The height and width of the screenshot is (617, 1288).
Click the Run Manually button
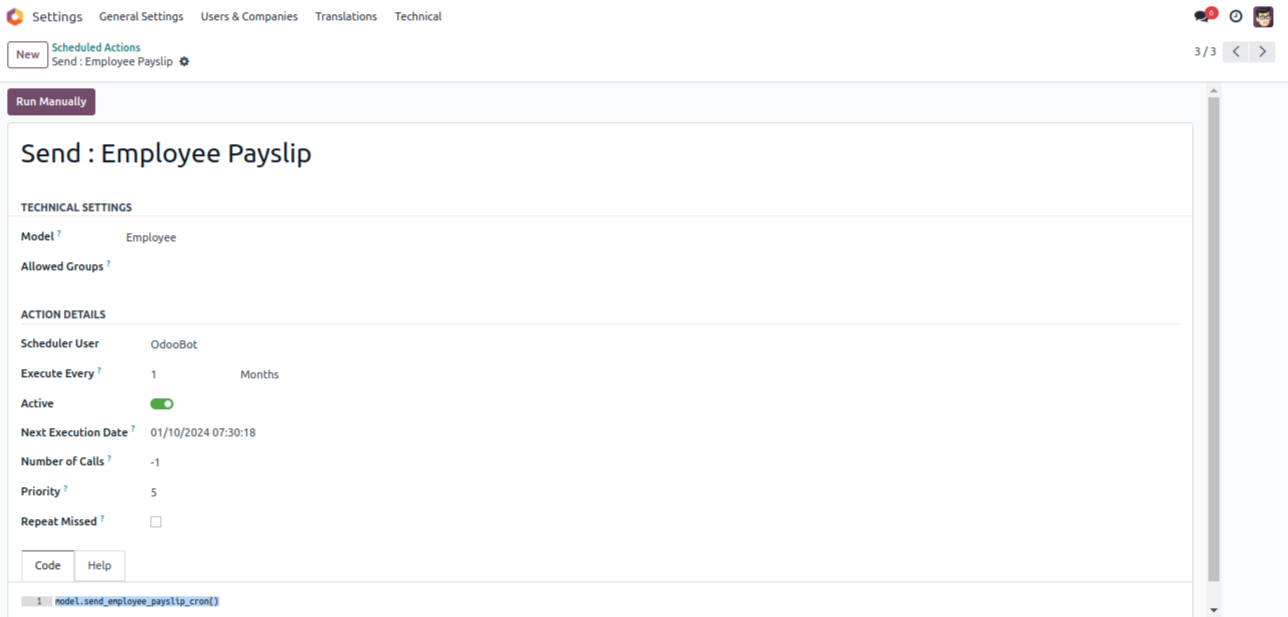51,102
